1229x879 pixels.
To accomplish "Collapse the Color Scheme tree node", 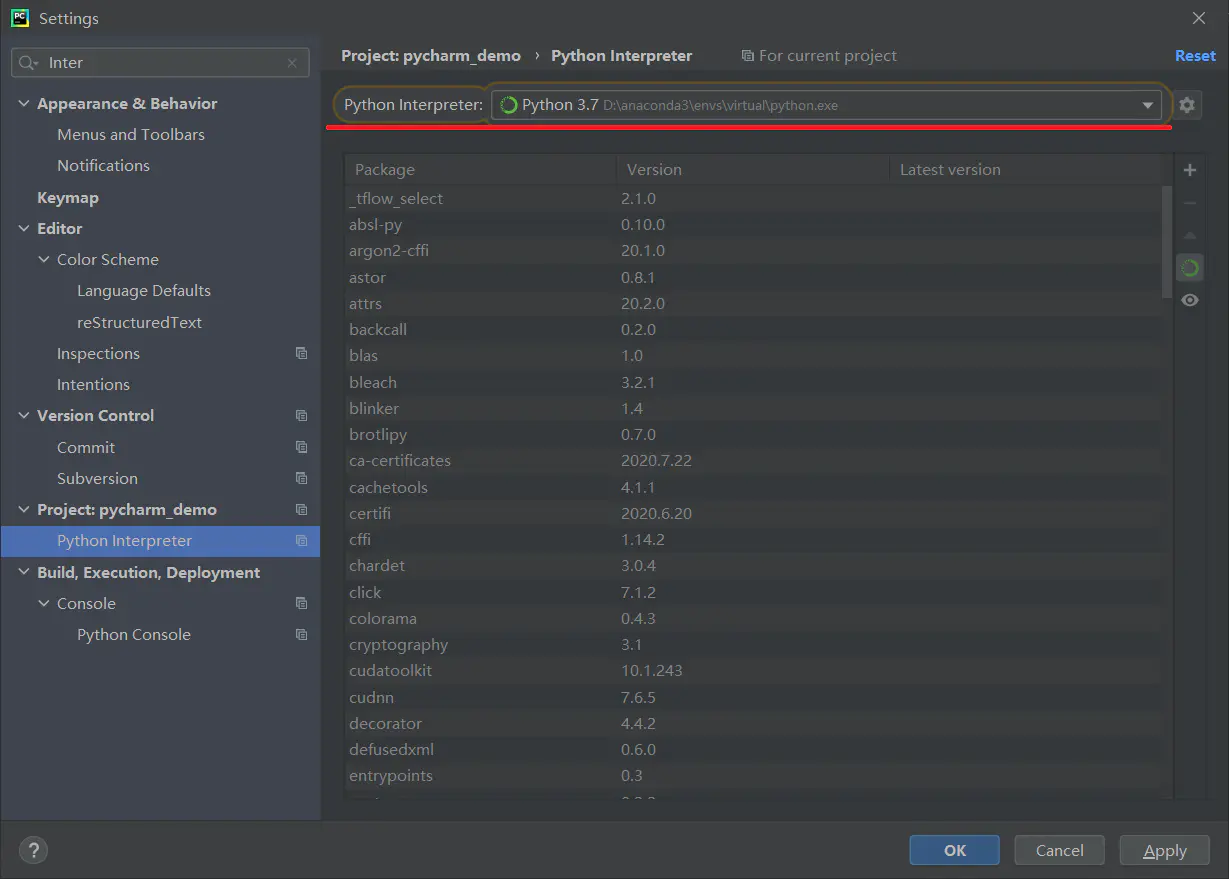I will (44, 260).
